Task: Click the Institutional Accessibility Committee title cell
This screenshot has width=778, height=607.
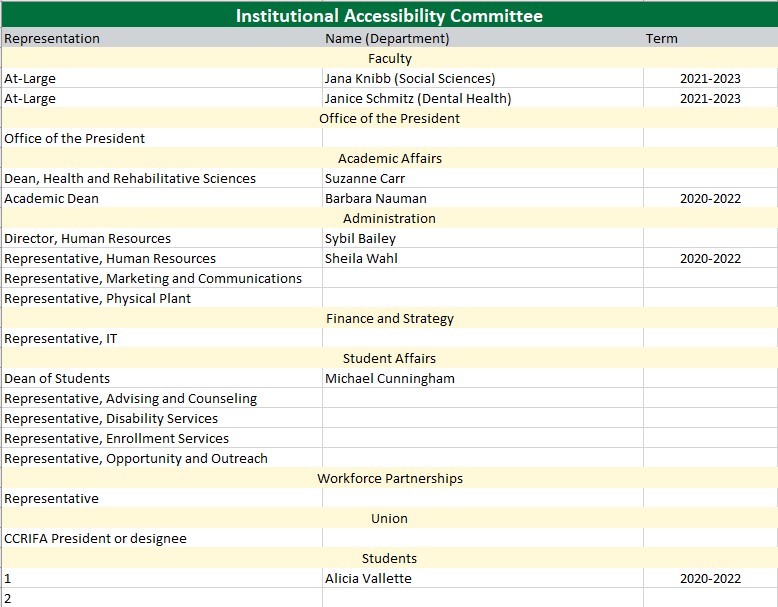Action: click(x=389, y=16)
